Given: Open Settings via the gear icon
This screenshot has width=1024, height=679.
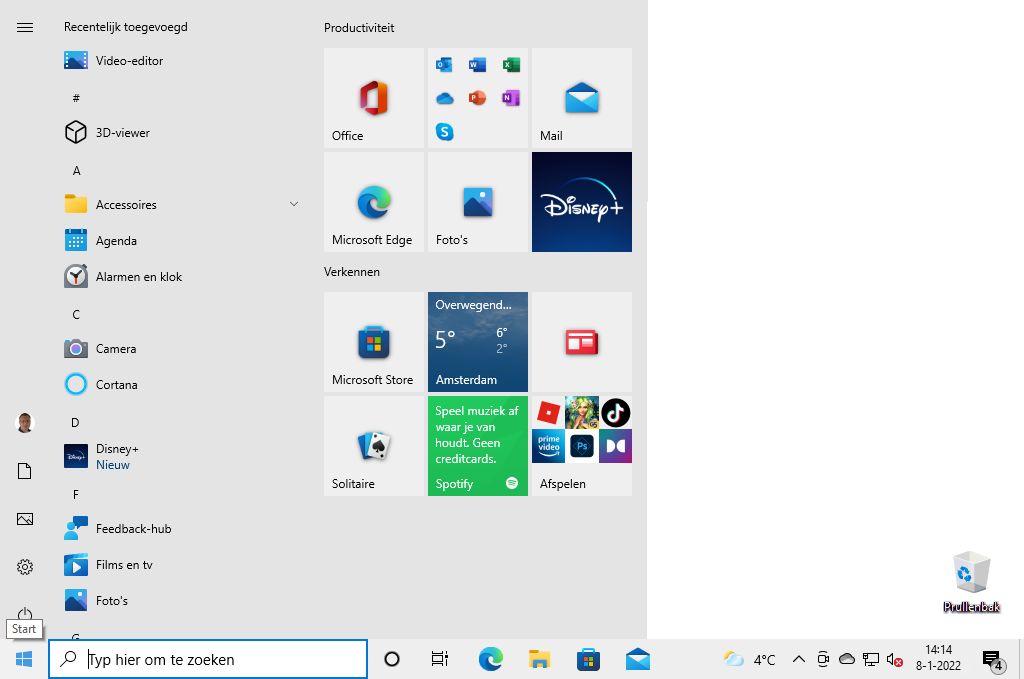Looking at the screenshot, I should pyautogui.click(x=25, y=567).
